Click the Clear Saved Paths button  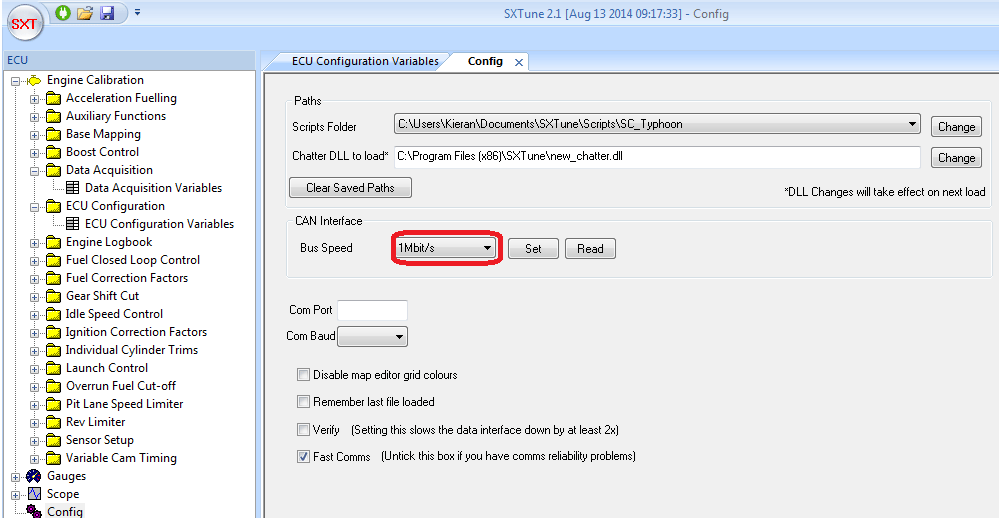click(x=350, y=188)
